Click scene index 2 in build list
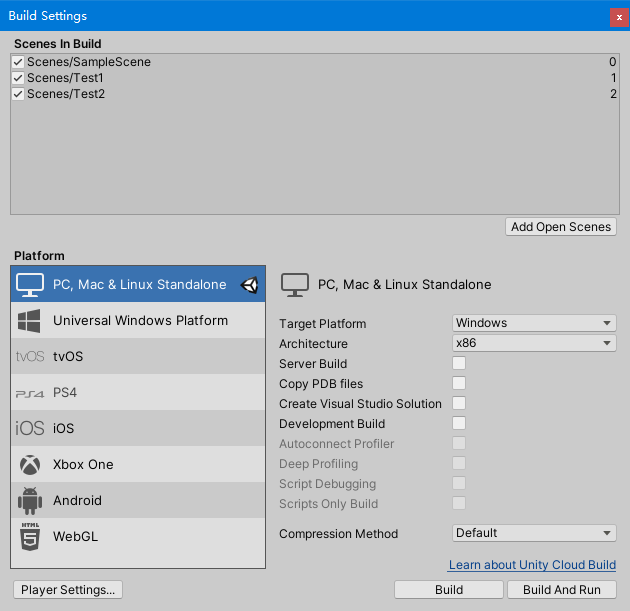Viewport: 630px width, 611px height. (x=613, y=94)
